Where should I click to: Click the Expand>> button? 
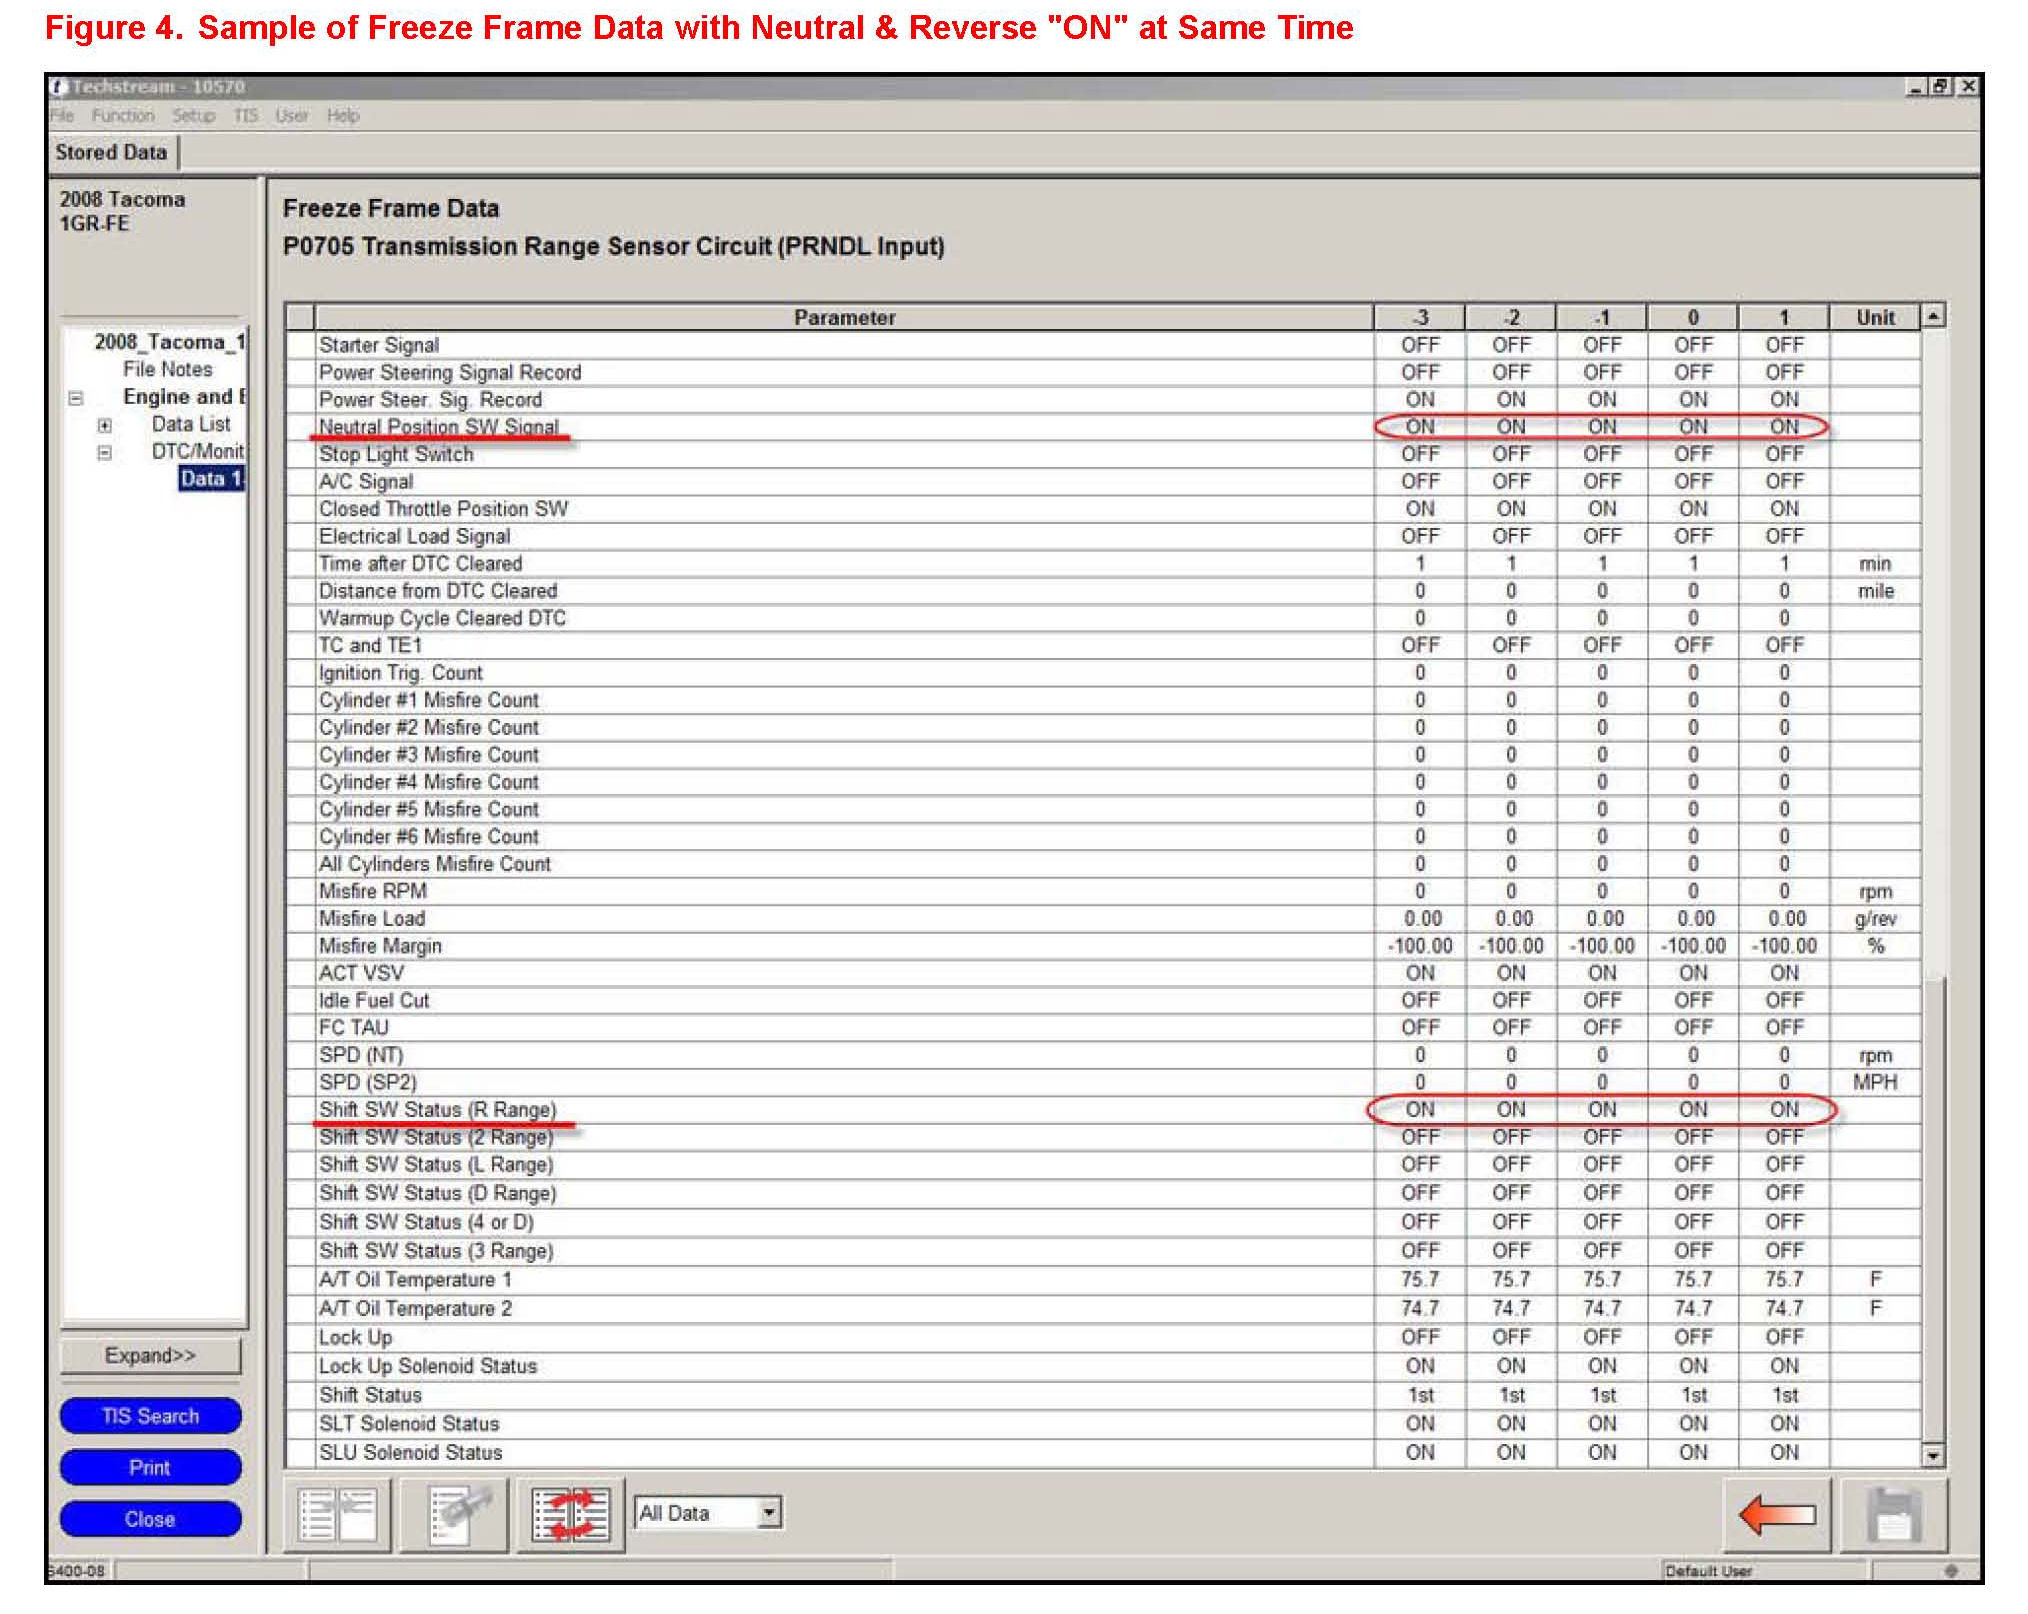click(150, 1355)
